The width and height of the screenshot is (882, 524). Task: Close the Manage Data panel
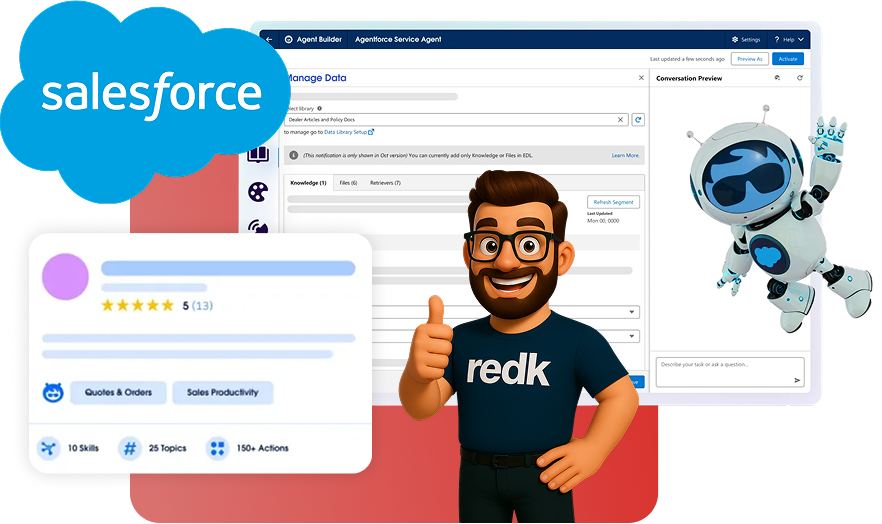pos(641,78)
